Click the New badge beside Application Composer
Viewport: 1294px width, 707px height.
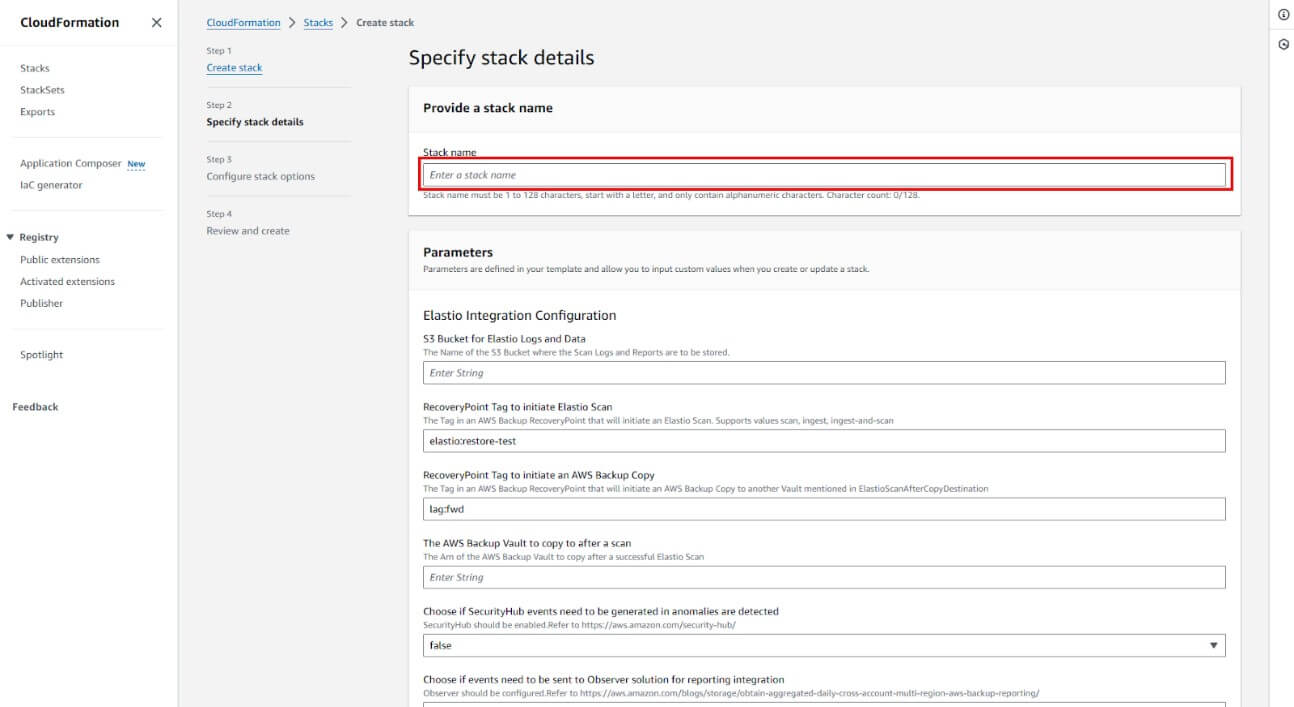pyautogui.click(x=136, y=164)
